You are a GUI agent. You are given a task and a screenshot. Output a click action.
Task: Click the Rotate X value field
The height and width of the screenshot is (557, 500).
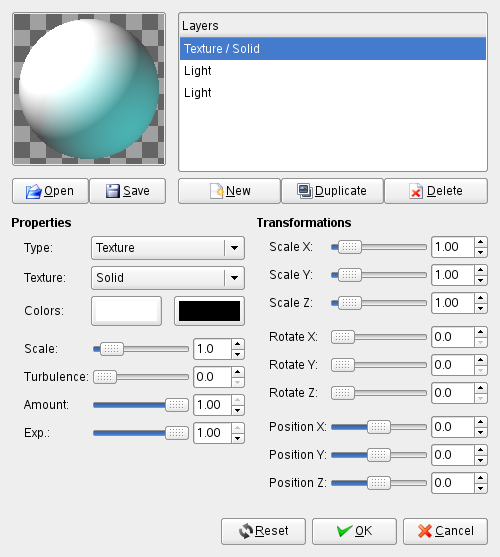(x=453, y=337)
